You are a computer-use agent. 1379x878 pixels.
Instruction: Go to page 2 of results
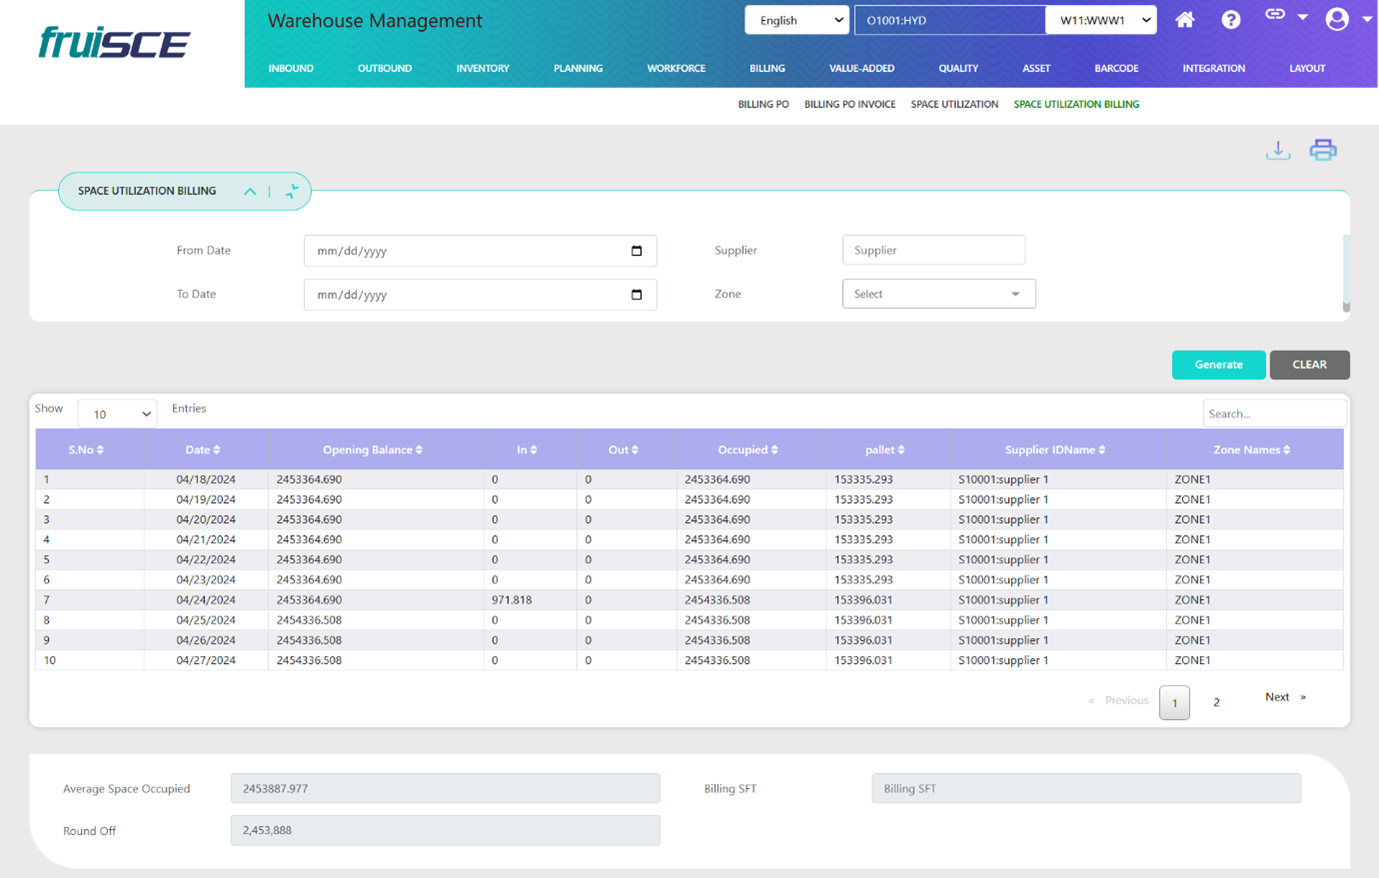tap(1216, 702)
